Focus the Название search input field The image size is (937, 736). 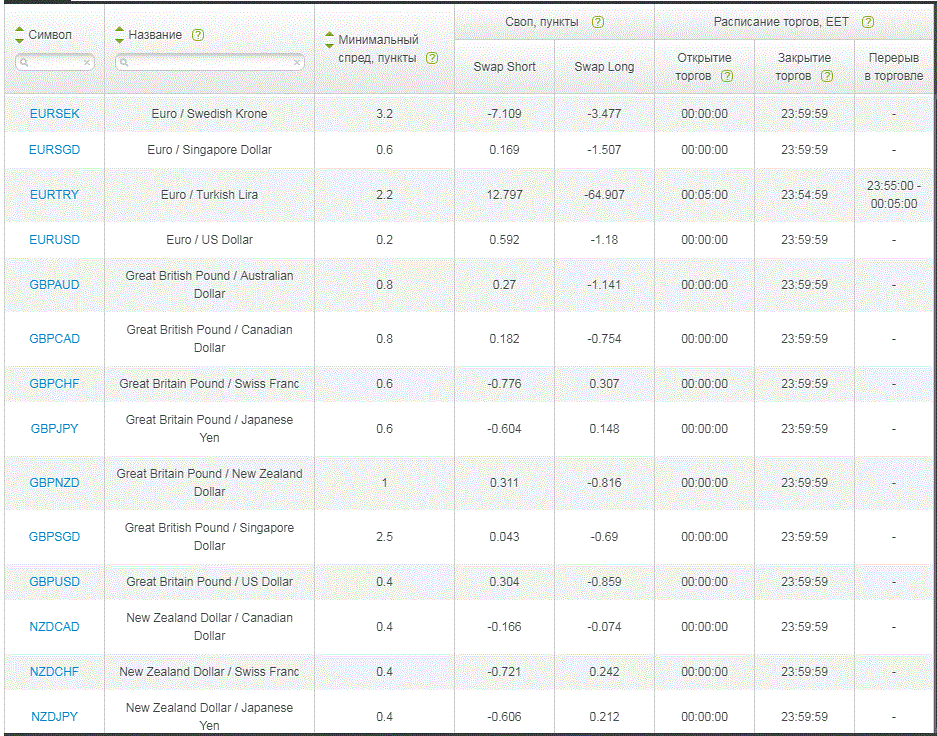point(208,62)
